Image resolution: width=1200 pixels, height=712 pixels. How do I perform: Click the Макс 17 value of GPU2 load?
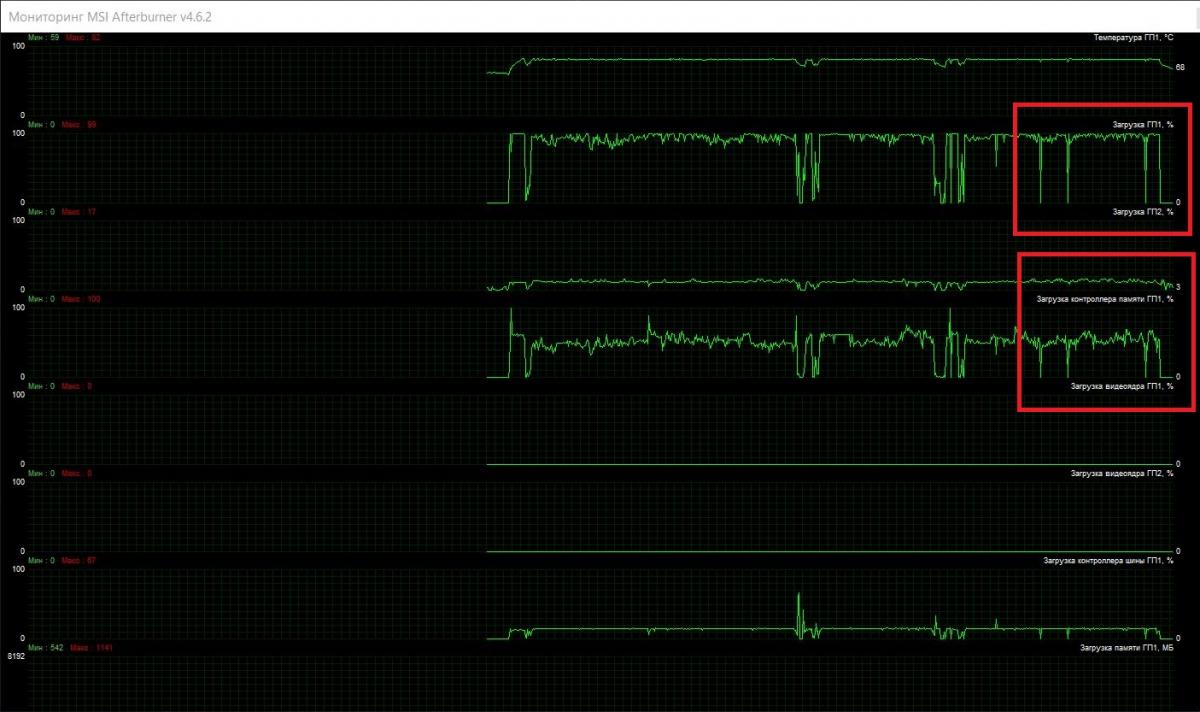79,212
